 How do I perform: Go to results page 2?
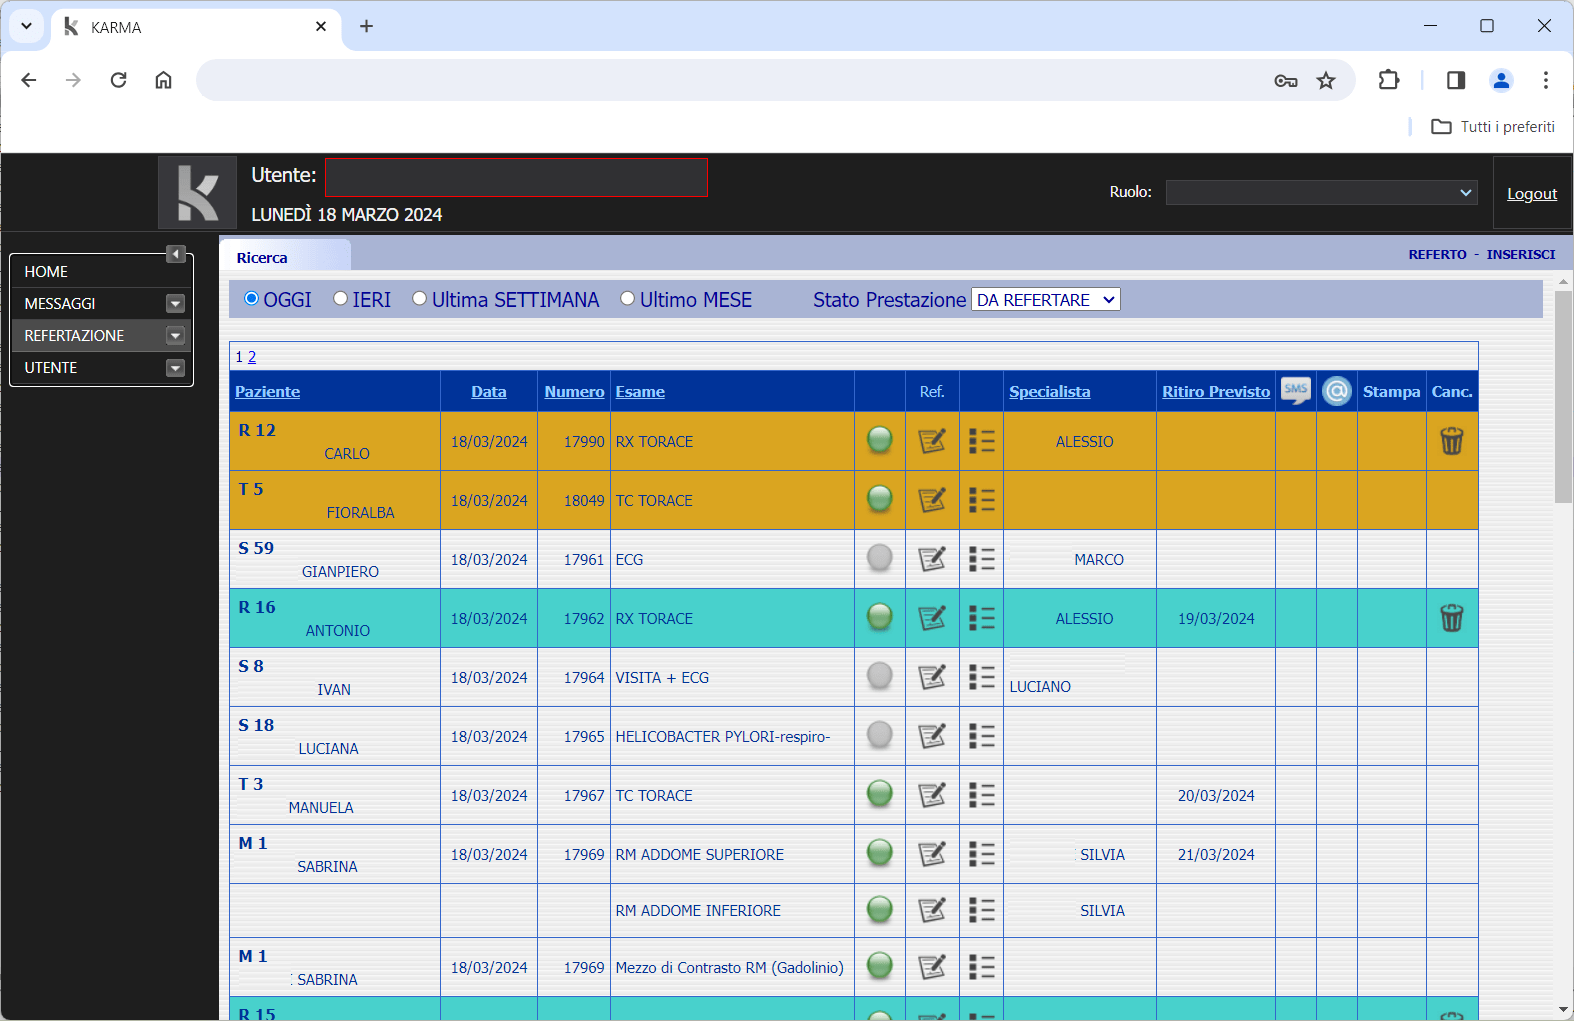(x=252, y=357)
